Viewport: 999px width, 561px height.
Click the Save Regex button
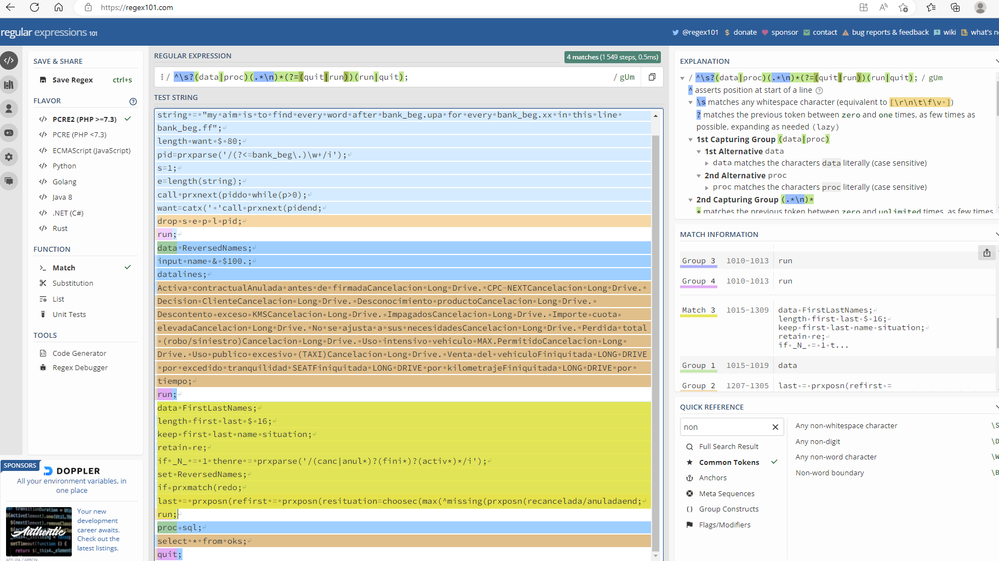pyautogui.click(x=72, y=80)
